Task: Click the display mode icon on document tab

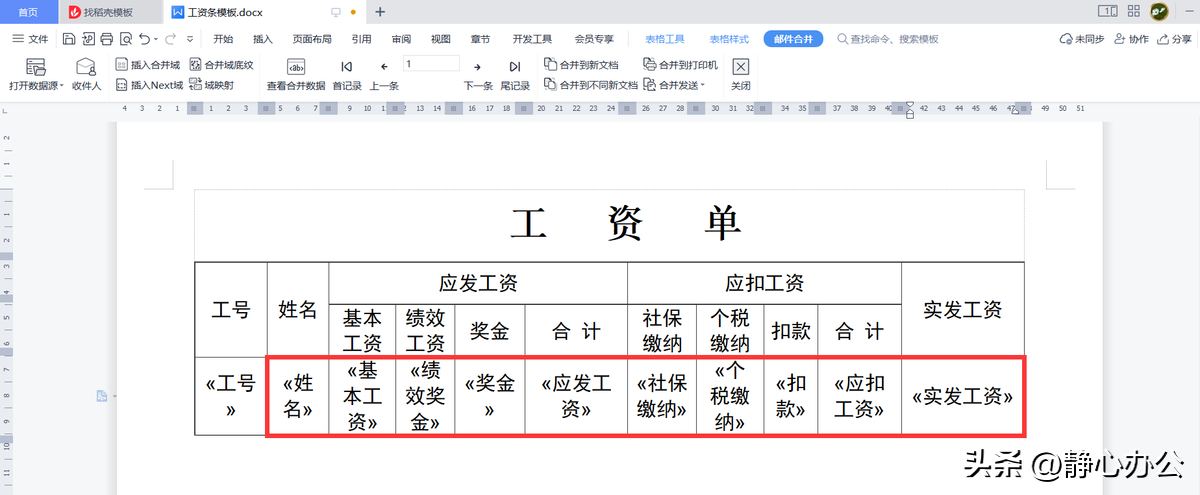Action: click(x=335, y=12)
